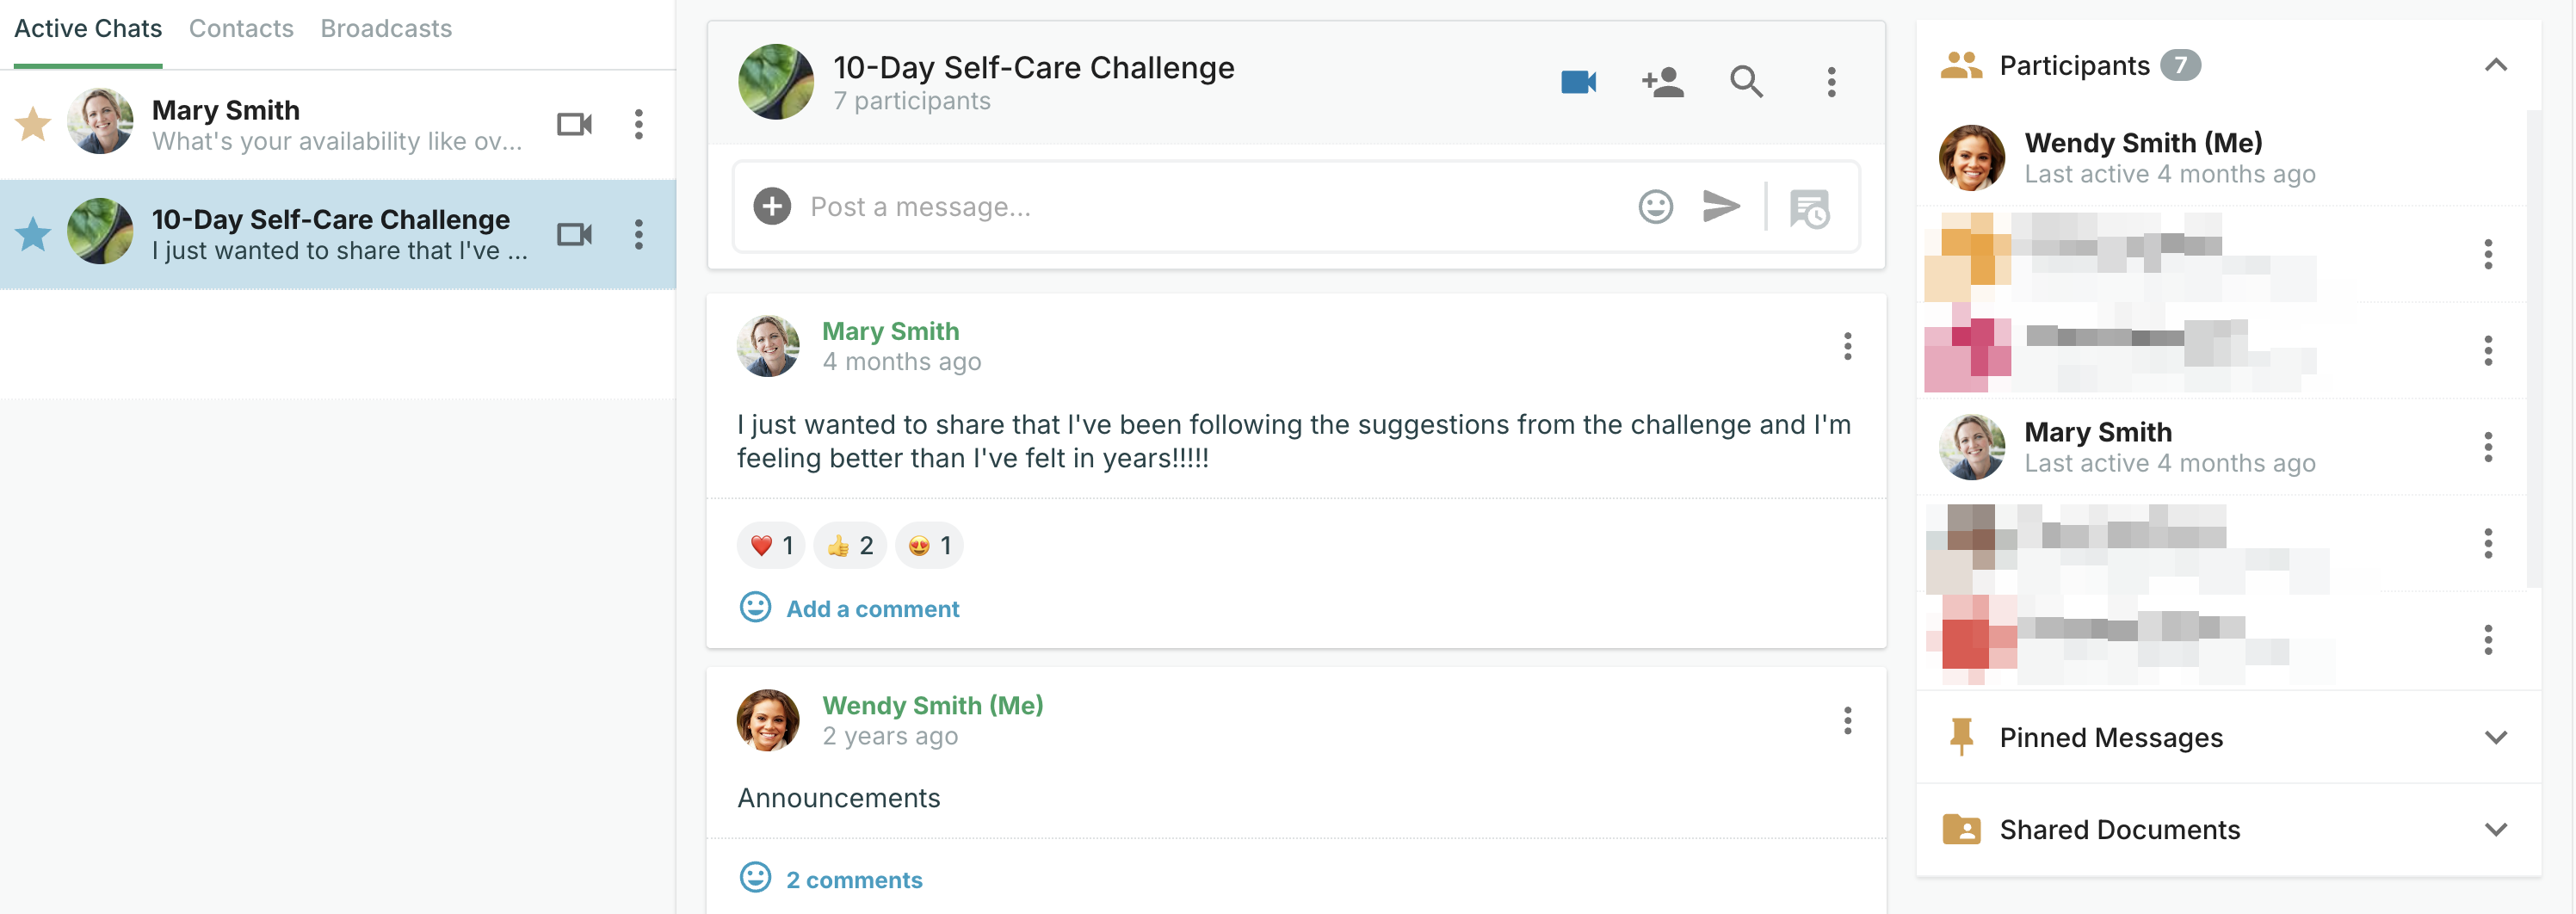Viewport: 2576px width, 914px height.
Task: Toggle blue star on Self-Care Challenge chat
Action: (33, 234)
